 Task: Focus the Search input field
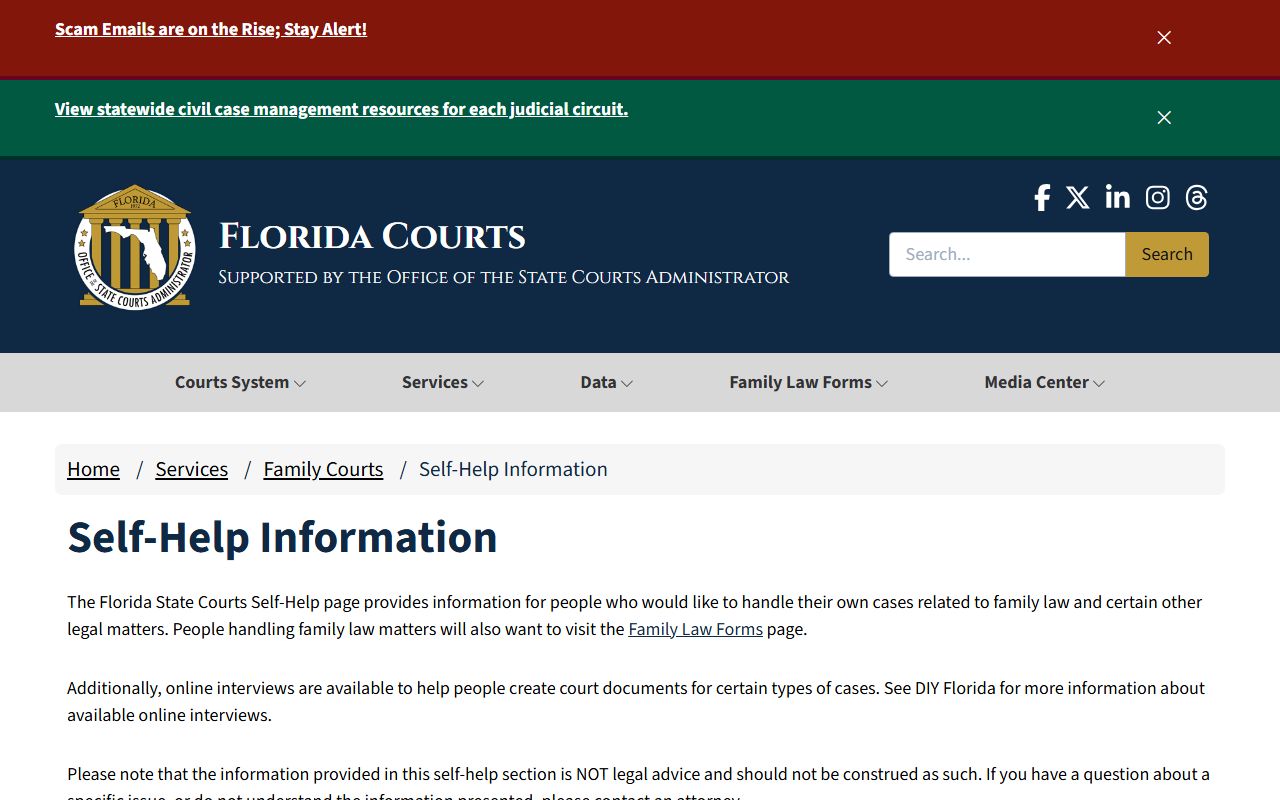click(x=1007, y=254)
